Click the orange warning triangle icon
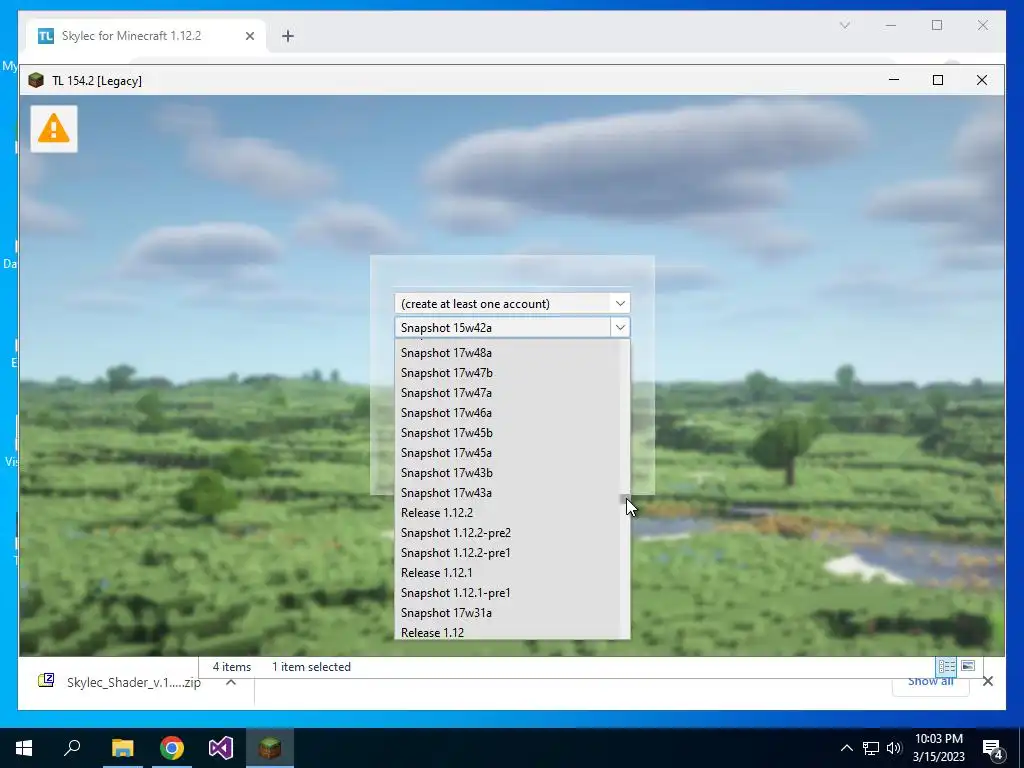 (54, 129)
